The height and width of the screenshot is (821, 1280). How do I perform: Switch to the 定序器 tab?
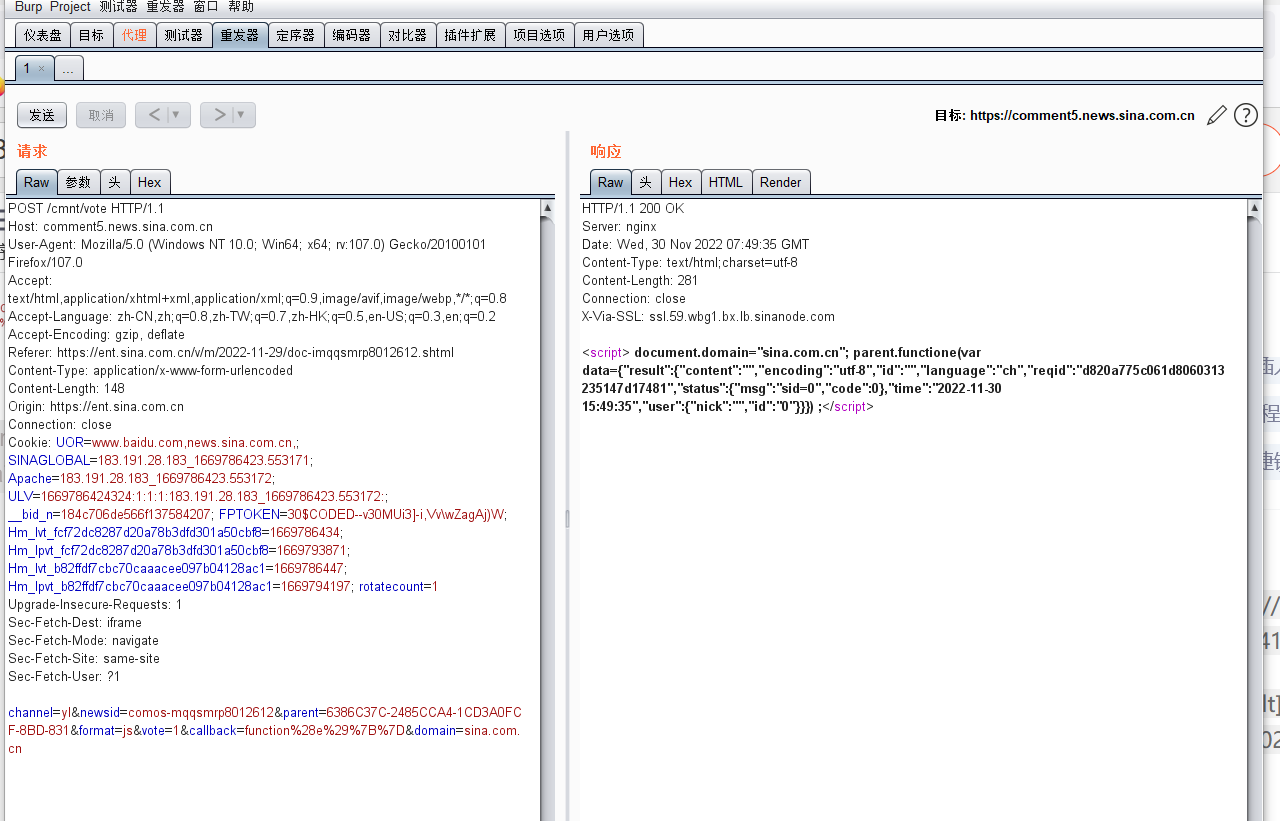point(296,35)
